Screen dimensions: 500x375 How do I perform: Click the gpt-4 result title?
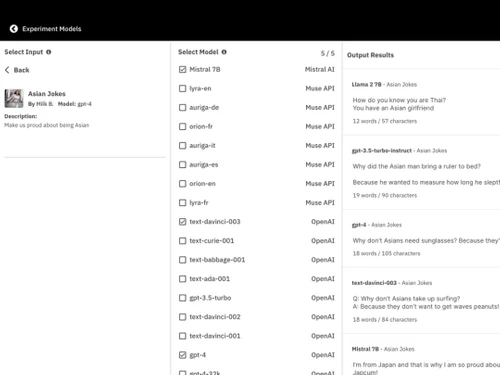359,225
